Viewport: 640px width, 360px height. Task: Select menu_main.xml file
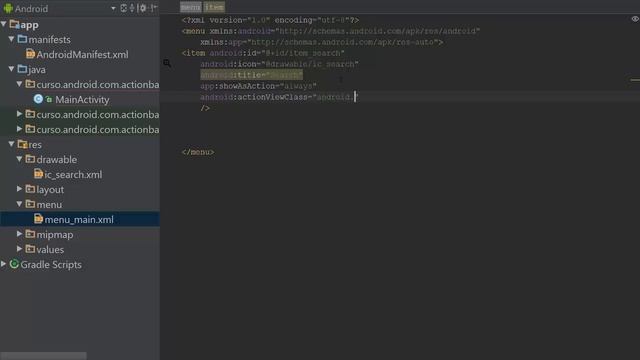click(x=79, y=220)
